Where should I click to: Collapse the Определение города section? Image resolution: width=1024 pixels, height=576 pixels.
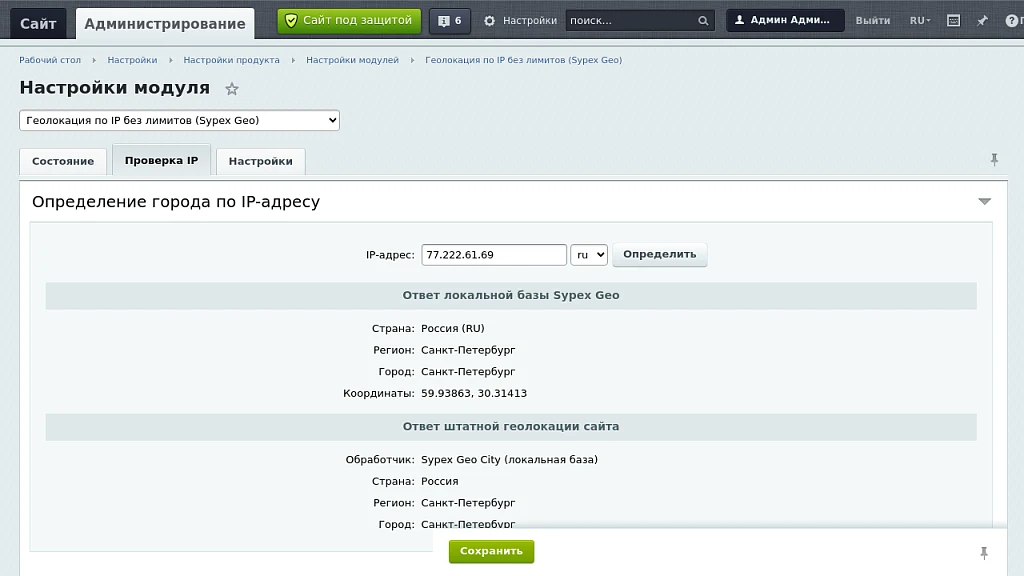pos(984,201)
